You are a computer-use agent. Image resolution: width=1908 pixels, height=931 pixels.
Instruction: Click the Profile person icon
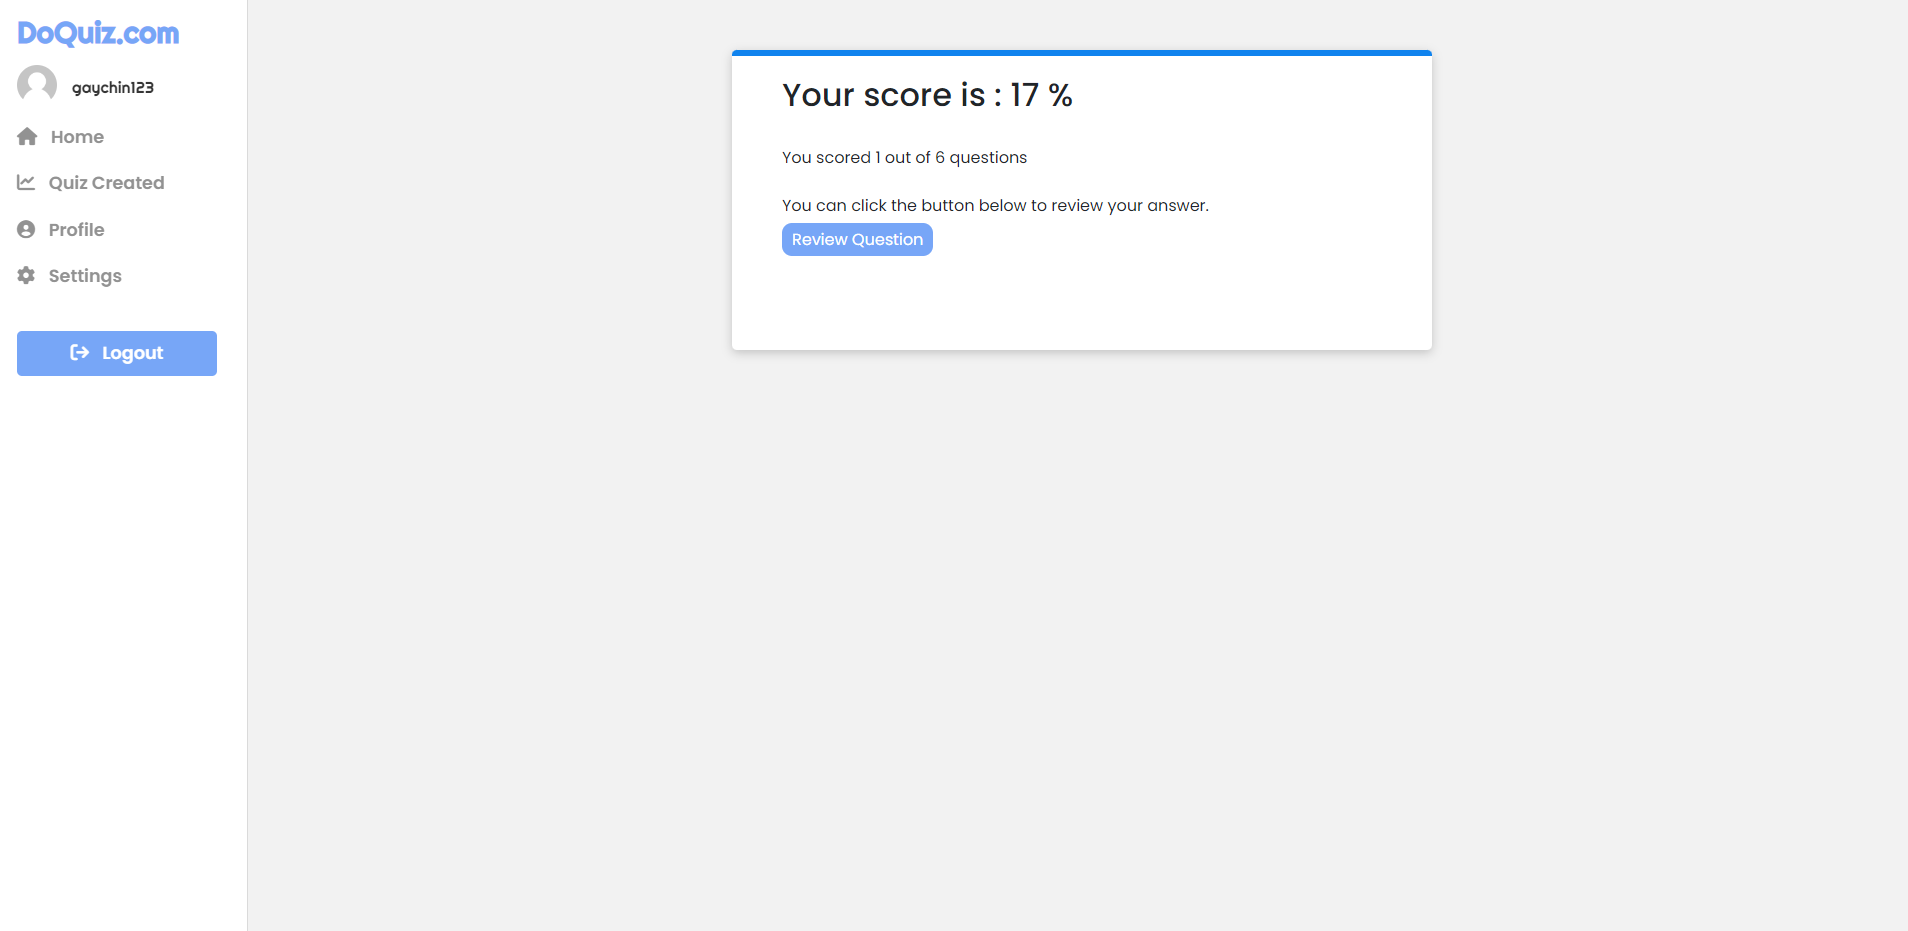click(26, 229)
